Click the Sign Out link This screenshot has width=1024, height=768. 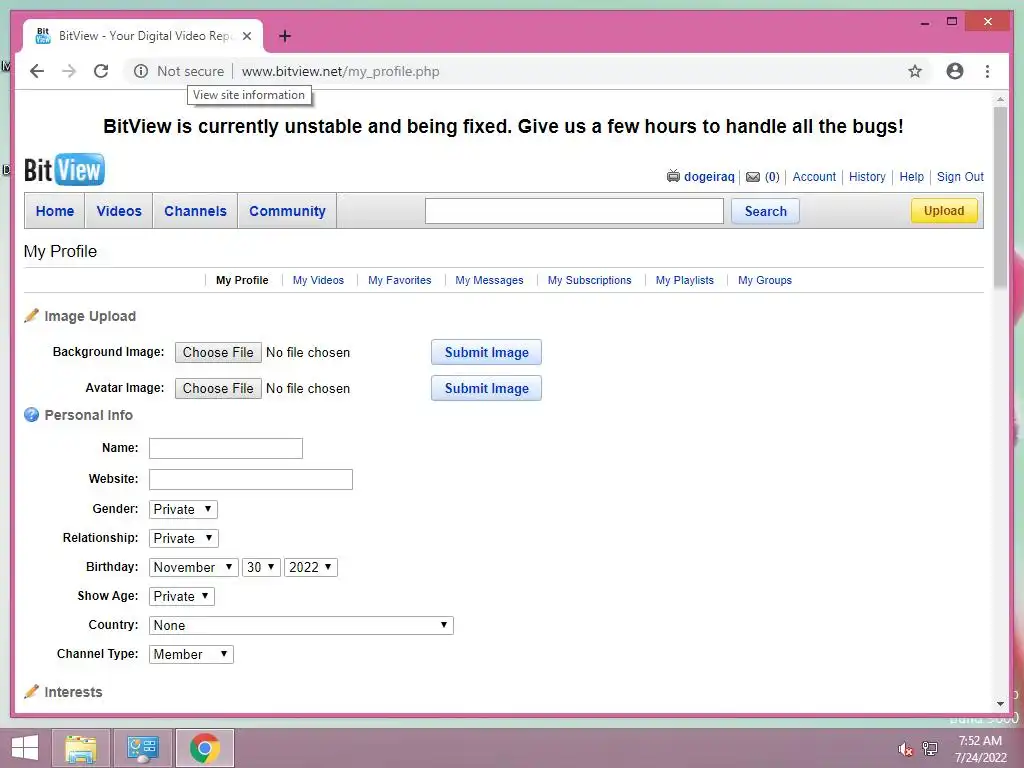pos(960,176)
